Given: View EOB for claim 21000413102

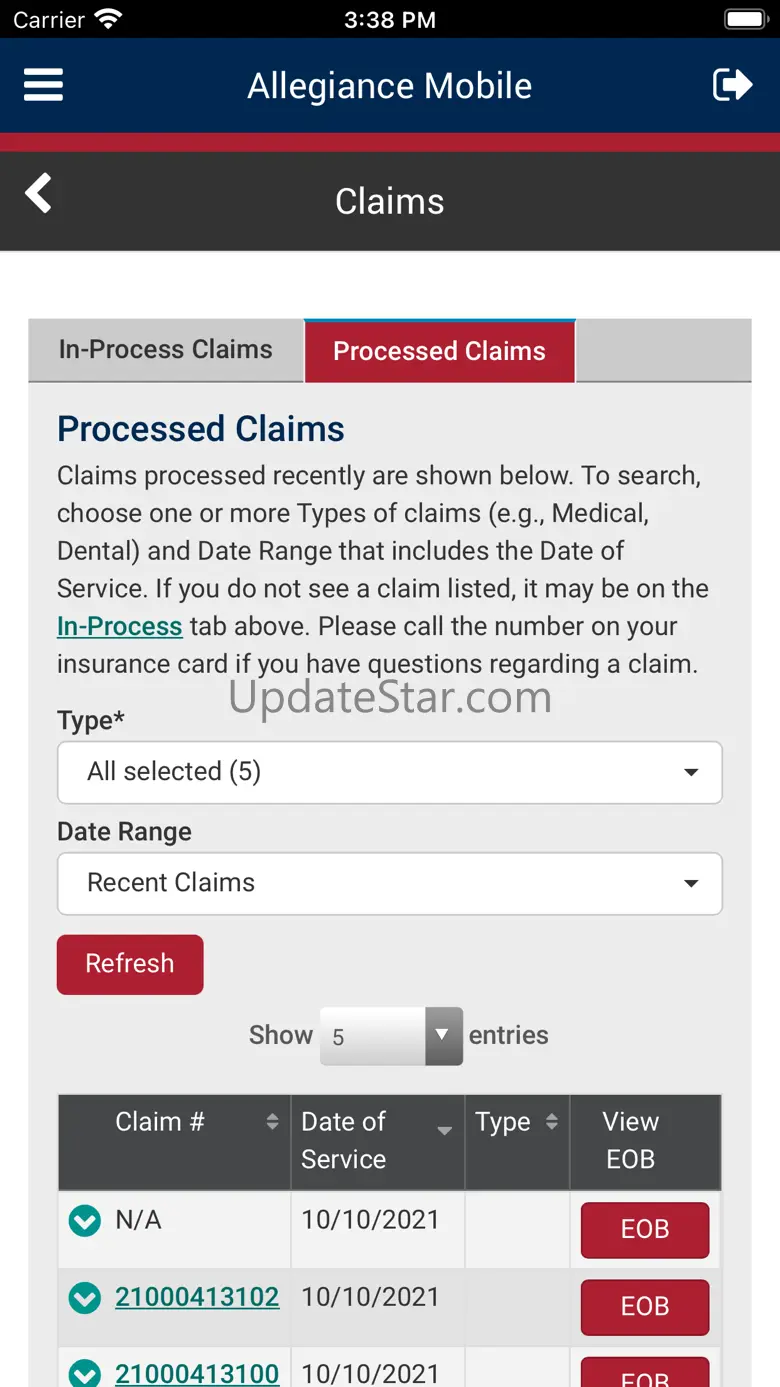Looking at the screenshot, I should click(x=644, y=1306).
